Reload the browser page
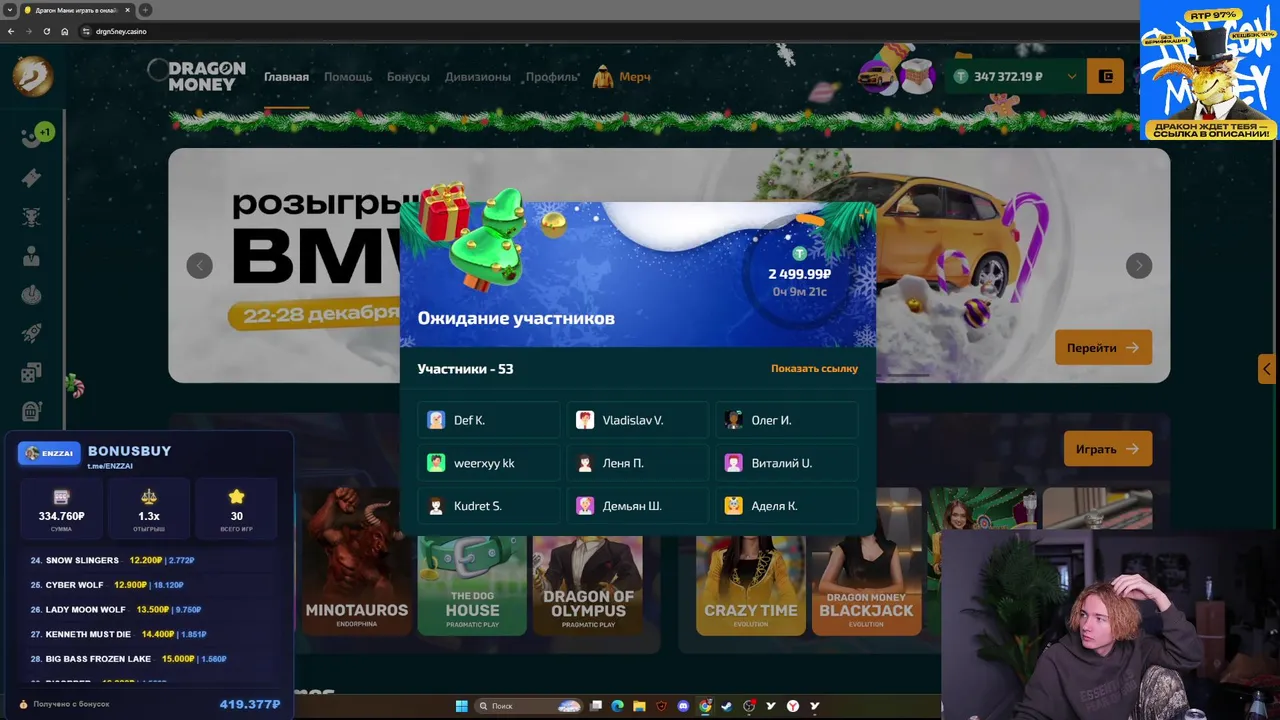The height and width of the screenshot is (720, 1280). tap(46, 31)
